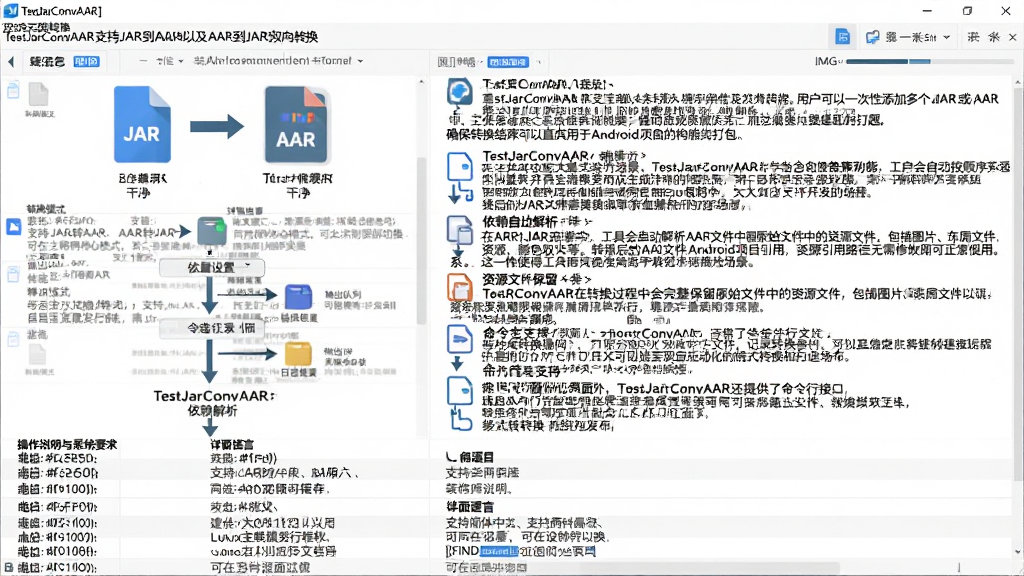Screen dimensions: 1024x576
Task: Select the left panel tab with bold label
Action: tap(47, 61)
